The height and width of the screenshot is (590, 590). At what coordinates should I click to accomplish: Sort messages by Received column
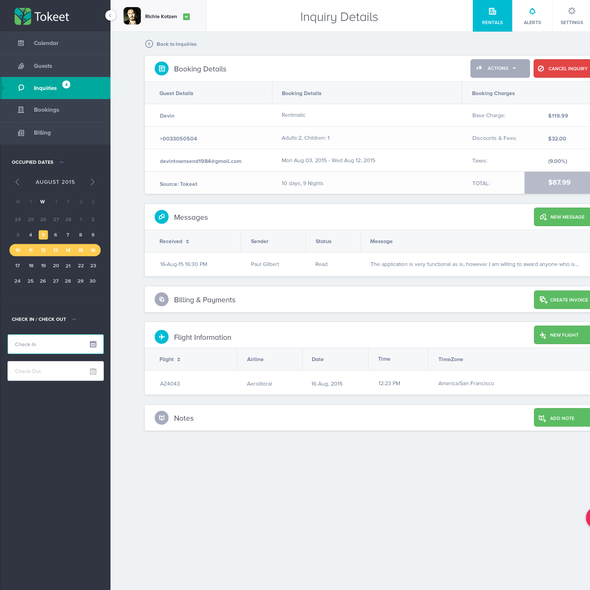(x=174, y=241)
